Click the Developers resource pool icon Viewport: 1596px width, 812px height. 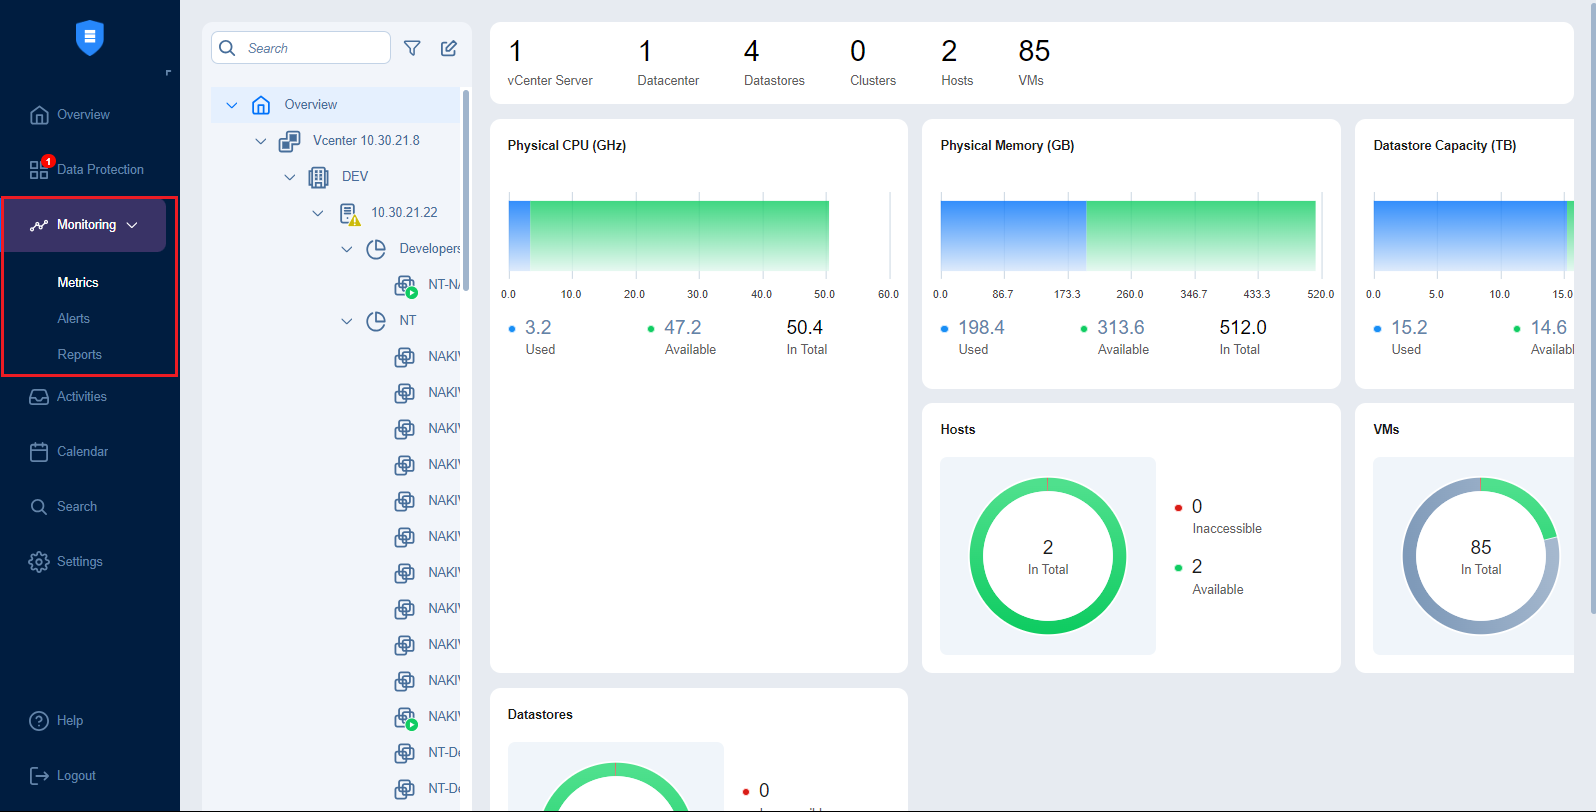376,249
